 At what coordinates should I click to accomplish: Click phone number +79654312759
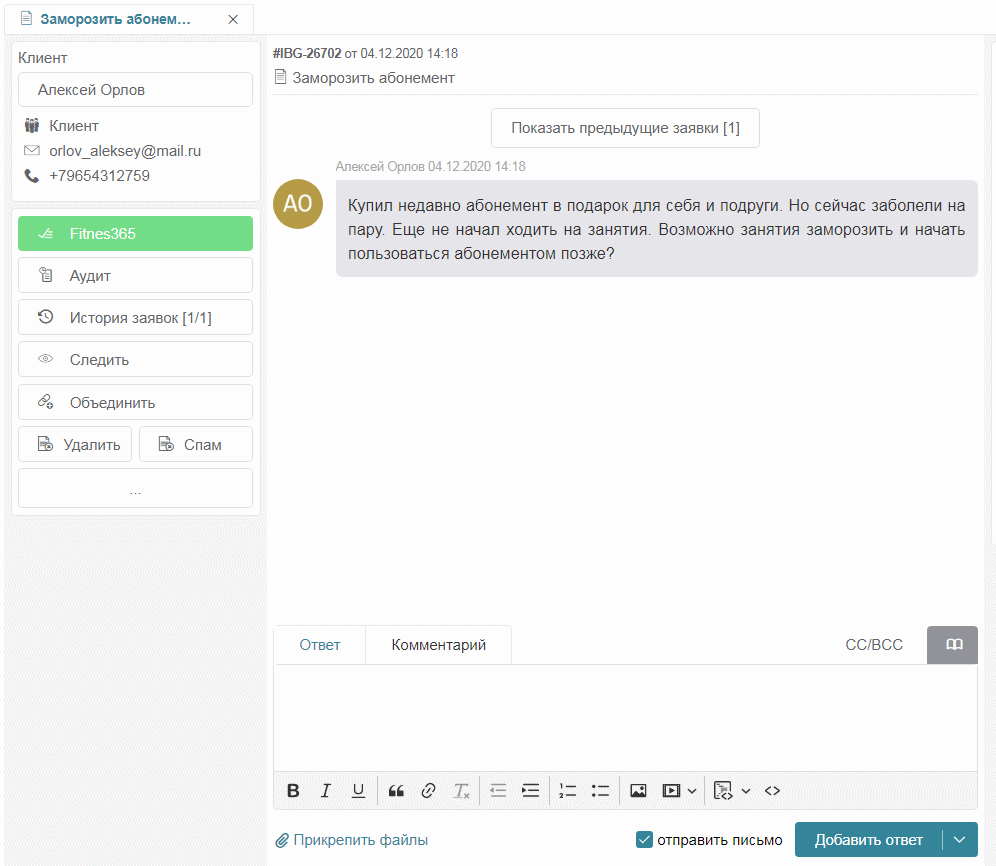pyautogui.click(x=99, y=175)
